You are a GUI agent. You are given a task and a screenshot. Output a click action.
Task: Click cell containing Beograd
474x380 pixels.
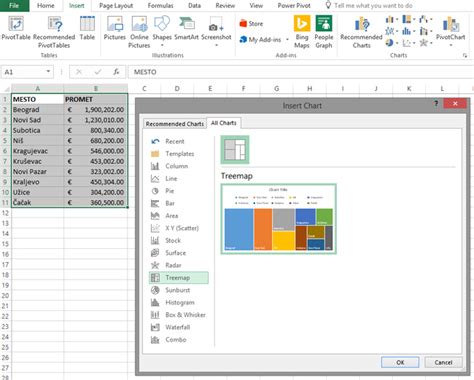pyautogui.click(x=38, y=110)
